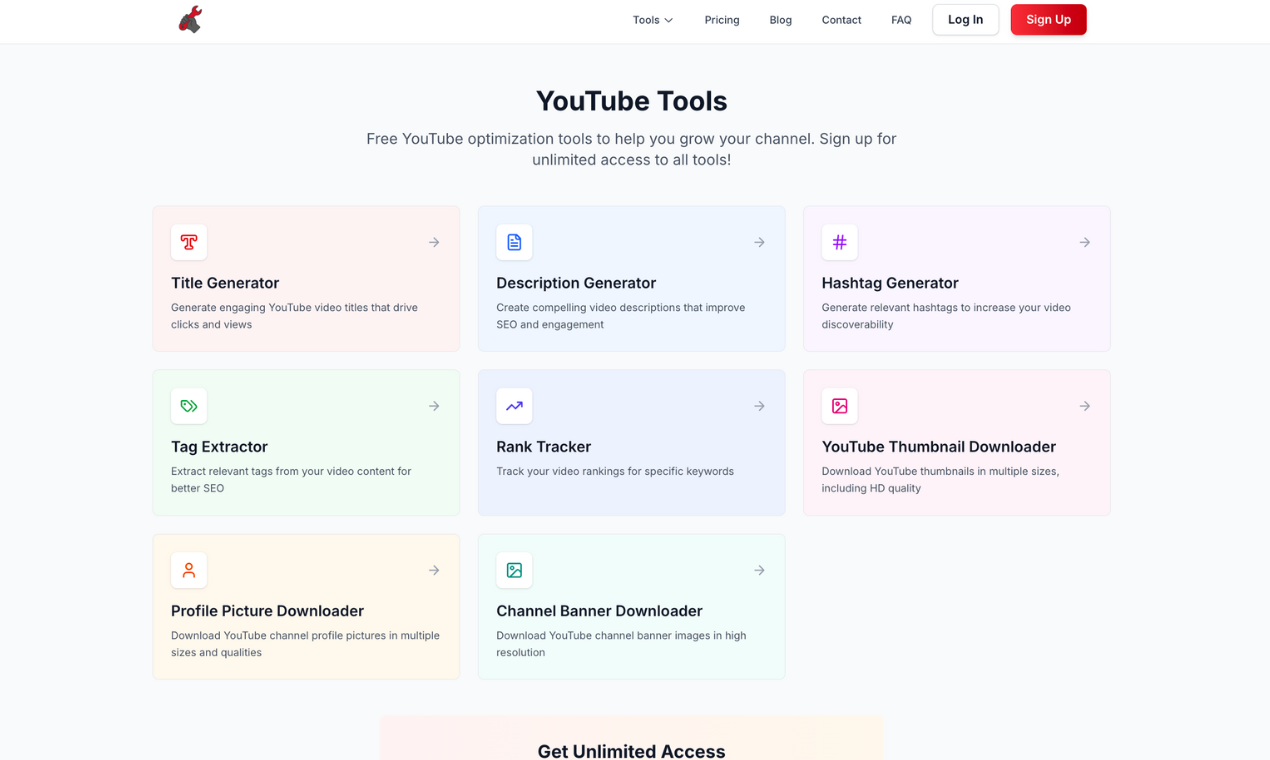Viewport: 1270px width, 760px height.
Task: Click the Hashtag Generator purple hash icon
Action: pos(840,242)
